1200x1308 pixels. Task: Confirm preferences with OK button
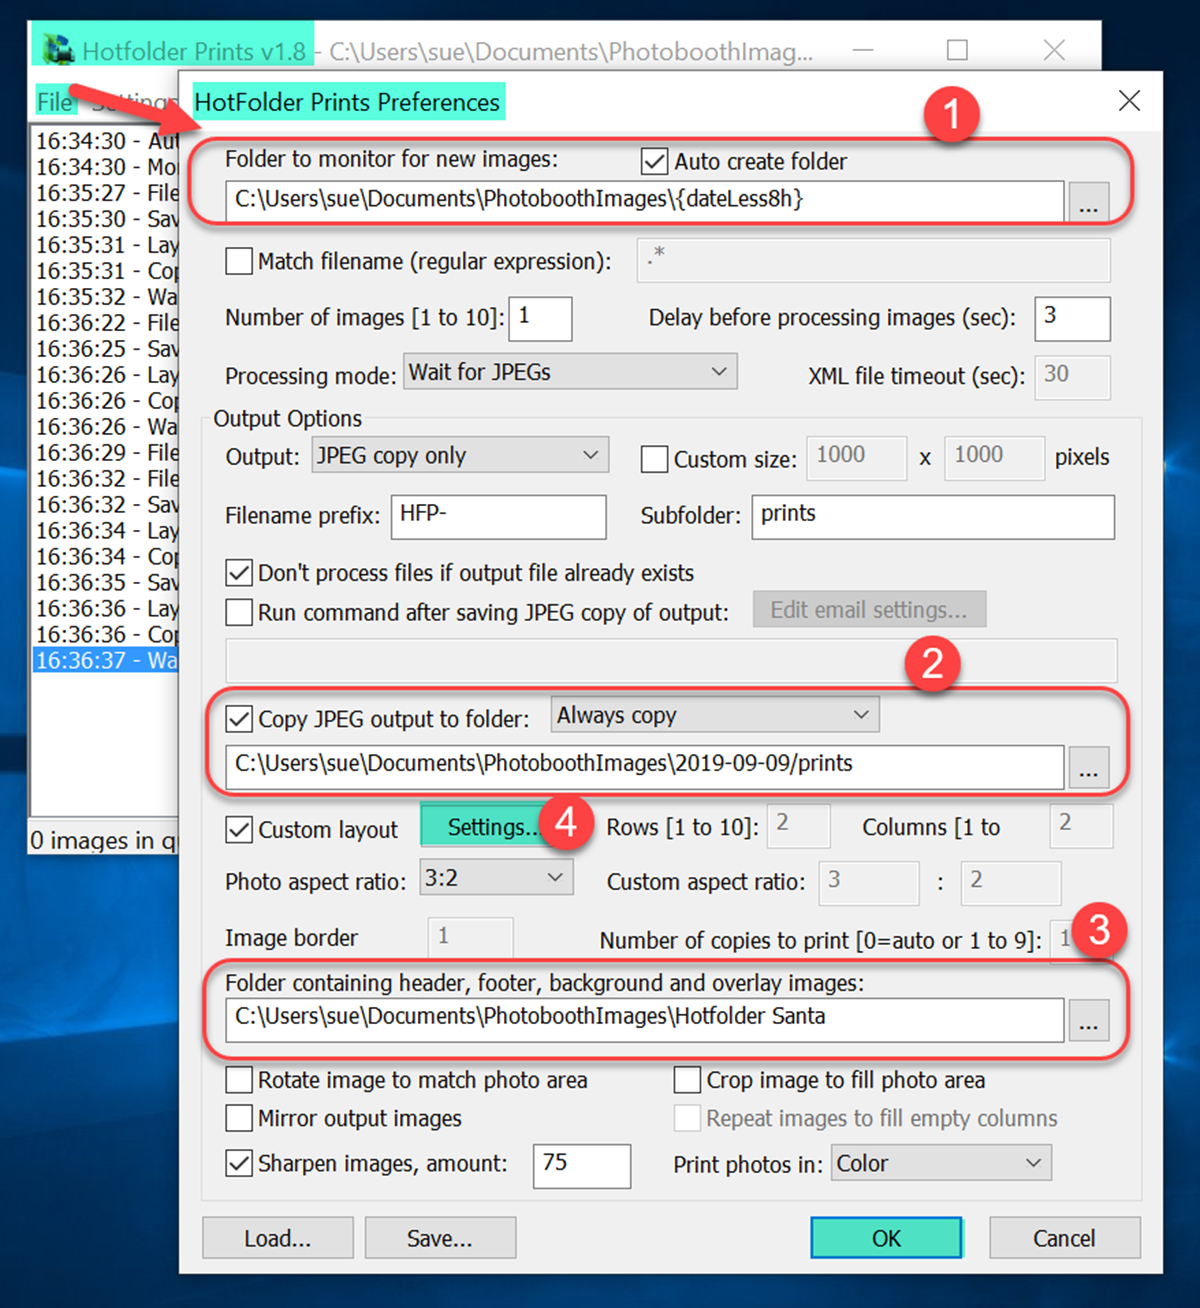pos(886,1238)
